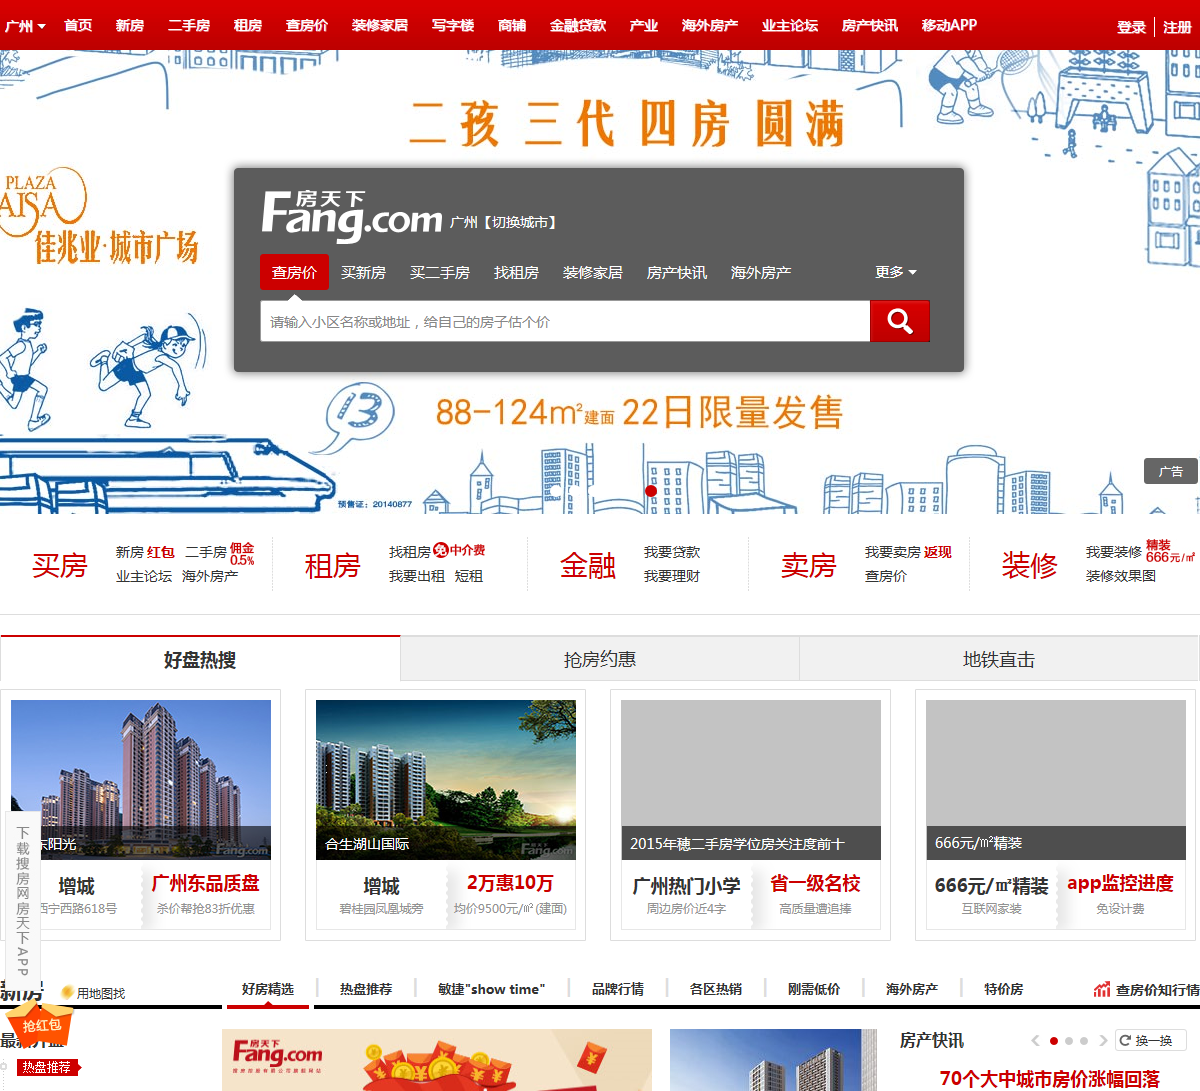
Task: Click the 广告 ad label badge
Action: point(1171,471)
